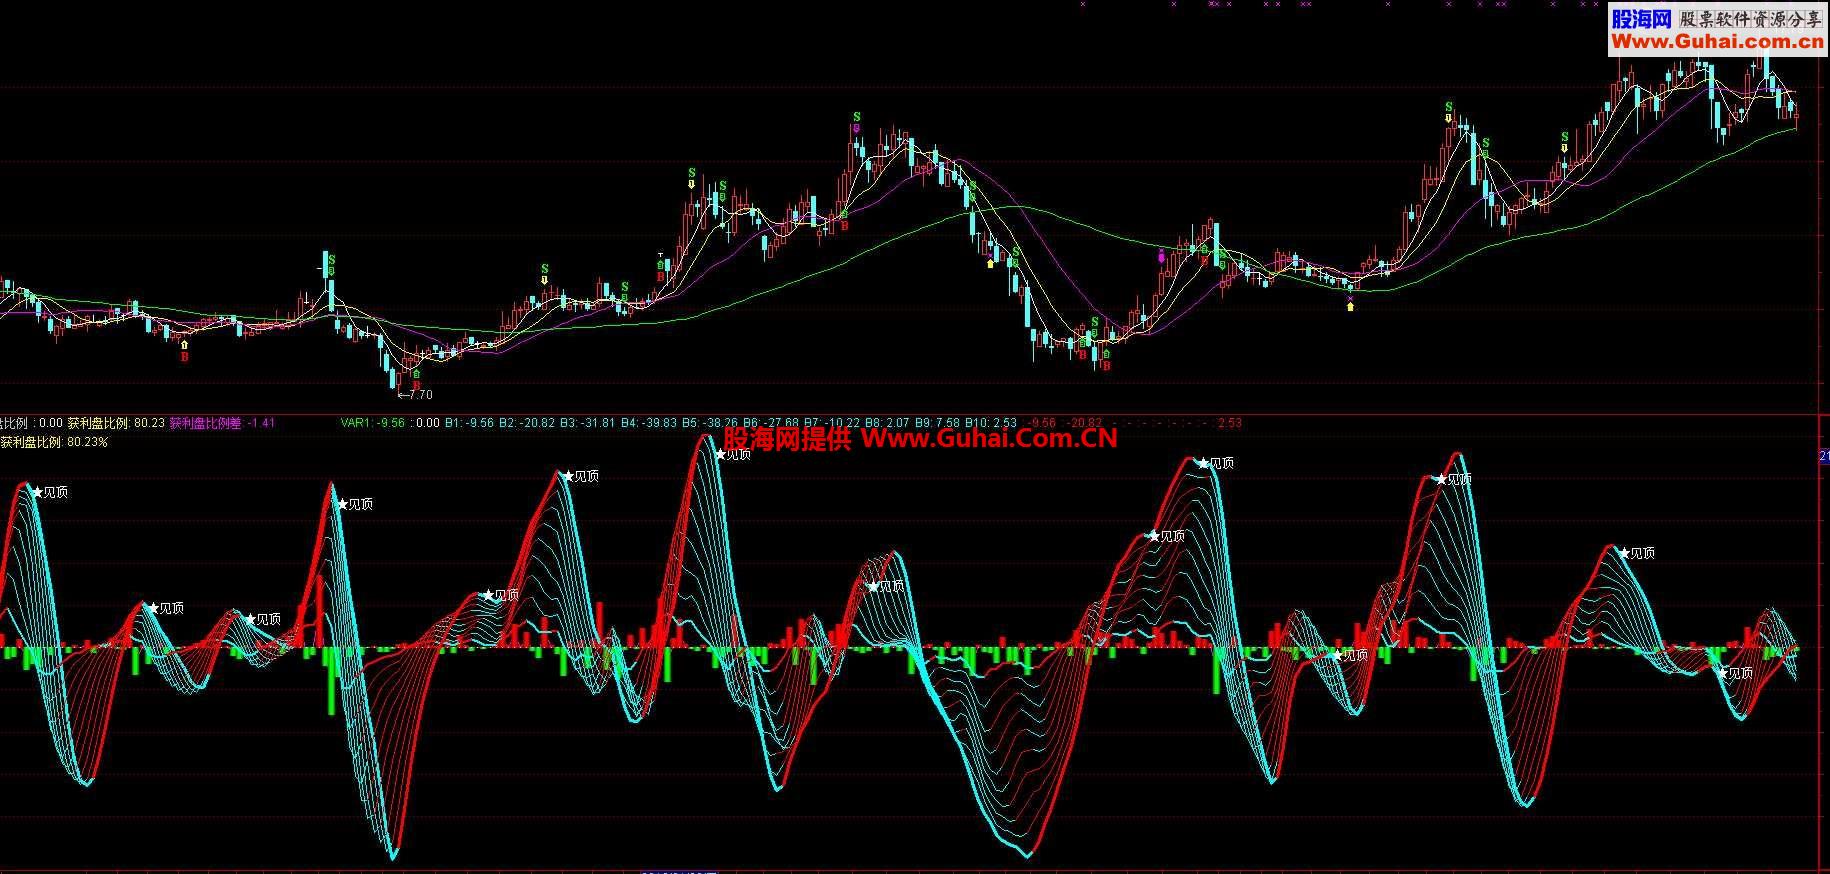Click the yellow up arrow under the magenta x mark

pos(1351,306)
